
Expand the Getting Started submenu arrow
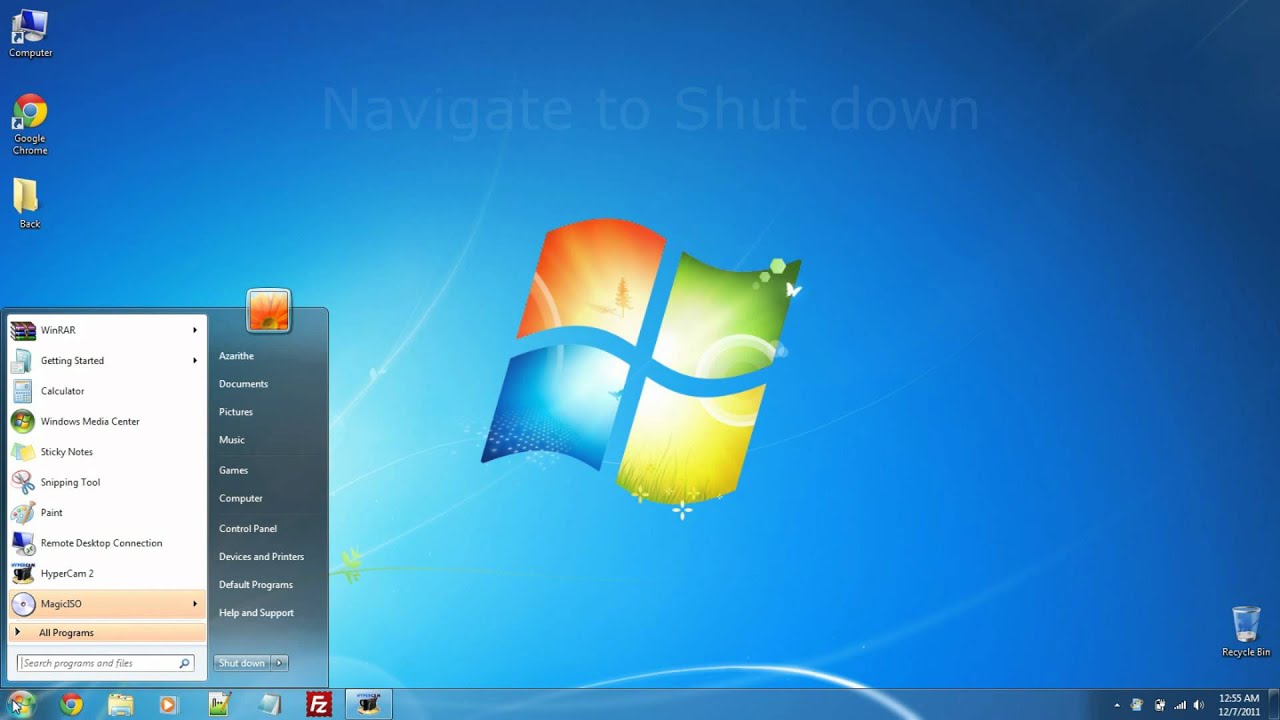pyautogui.click(x=195, y=360)
